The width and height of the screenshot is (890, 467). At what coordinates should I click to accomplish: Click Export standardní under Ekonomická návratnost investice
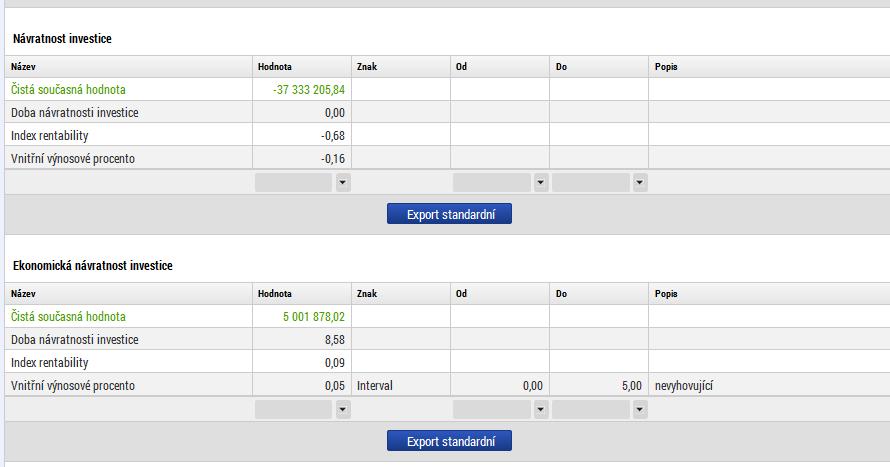tap(449, 441)
